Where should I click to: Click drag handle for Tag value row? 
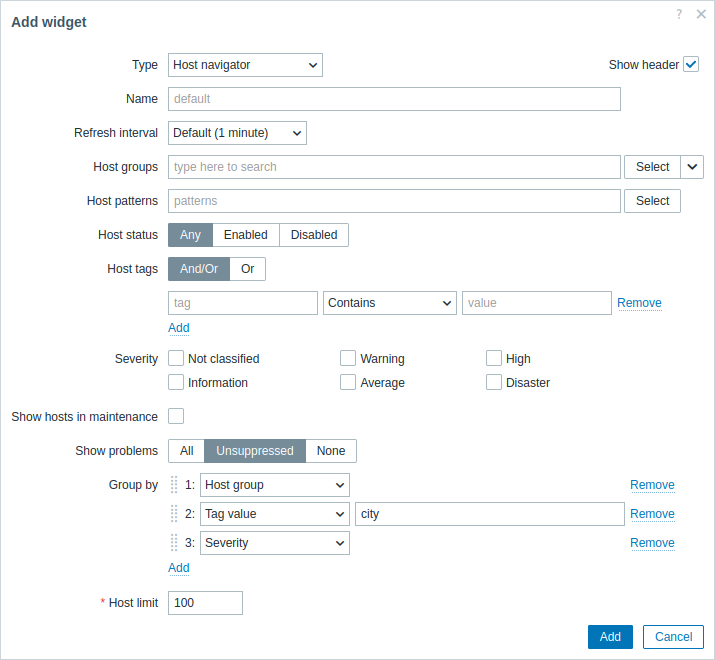click(174, 514)
